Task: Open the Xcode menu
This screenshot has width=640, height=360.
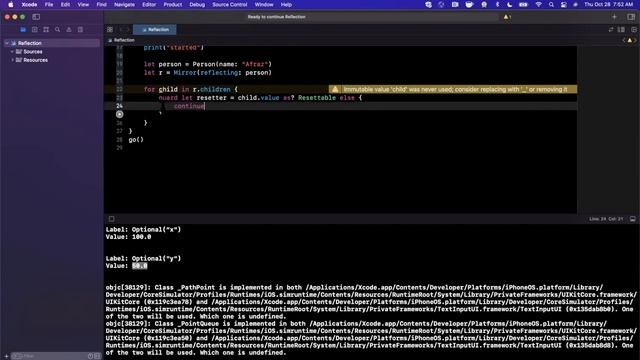Action: (x=29, y=4)
